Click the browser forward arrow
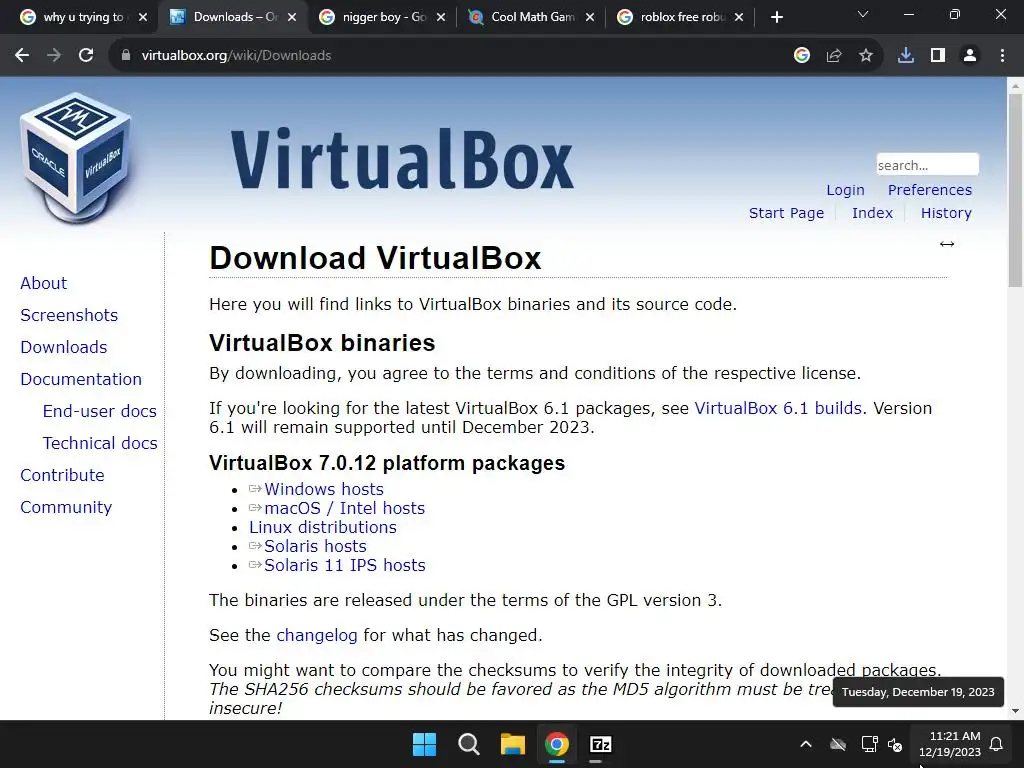 pos(54,56)
